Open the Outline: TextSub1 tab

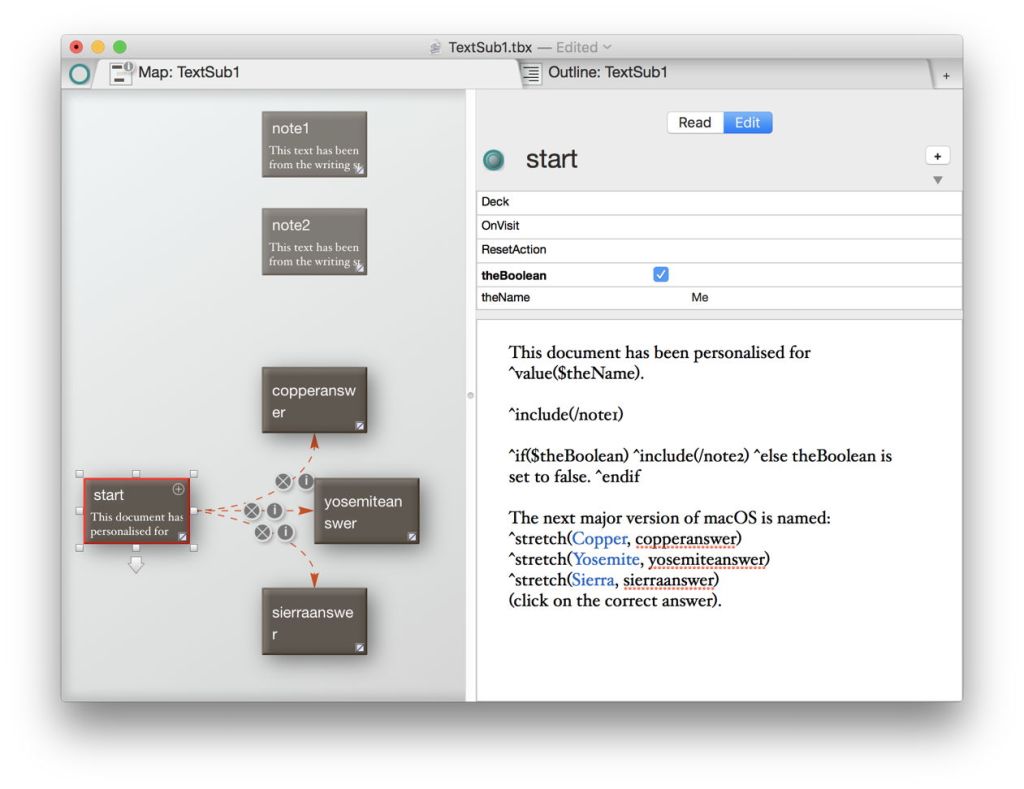(x=607, y=73)
